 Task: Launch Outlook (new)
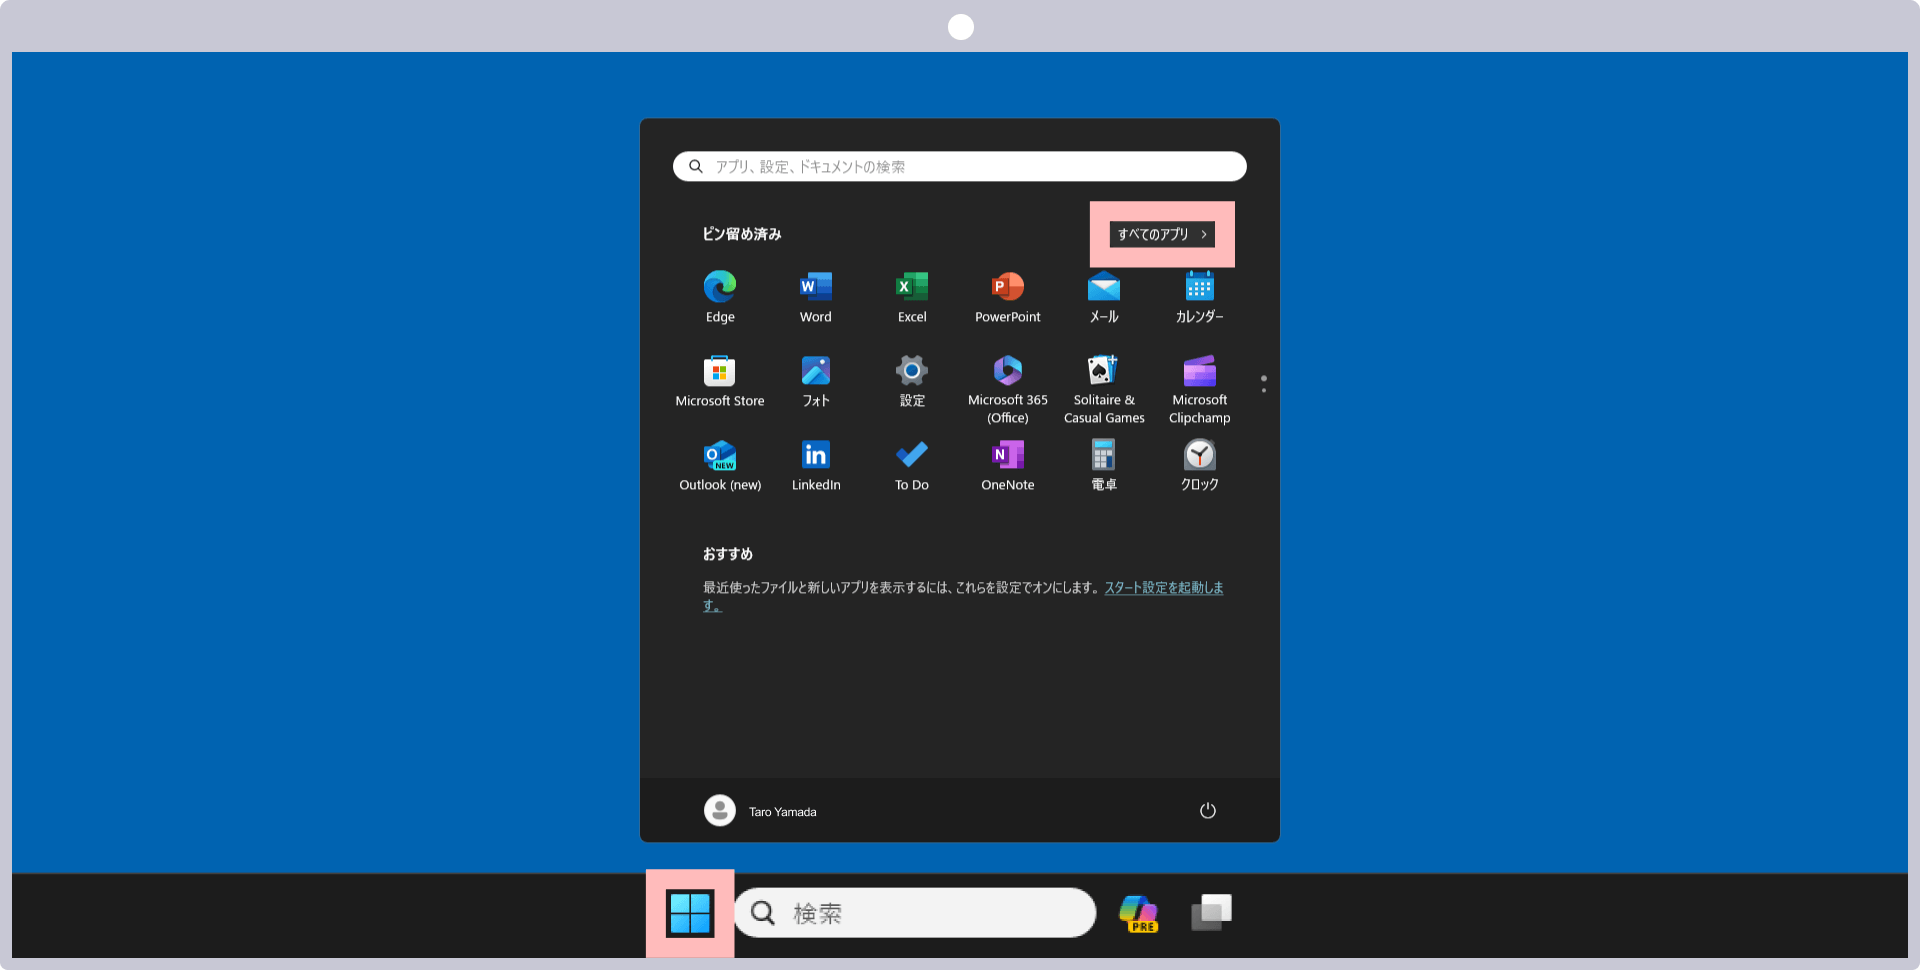click(720, 466)
